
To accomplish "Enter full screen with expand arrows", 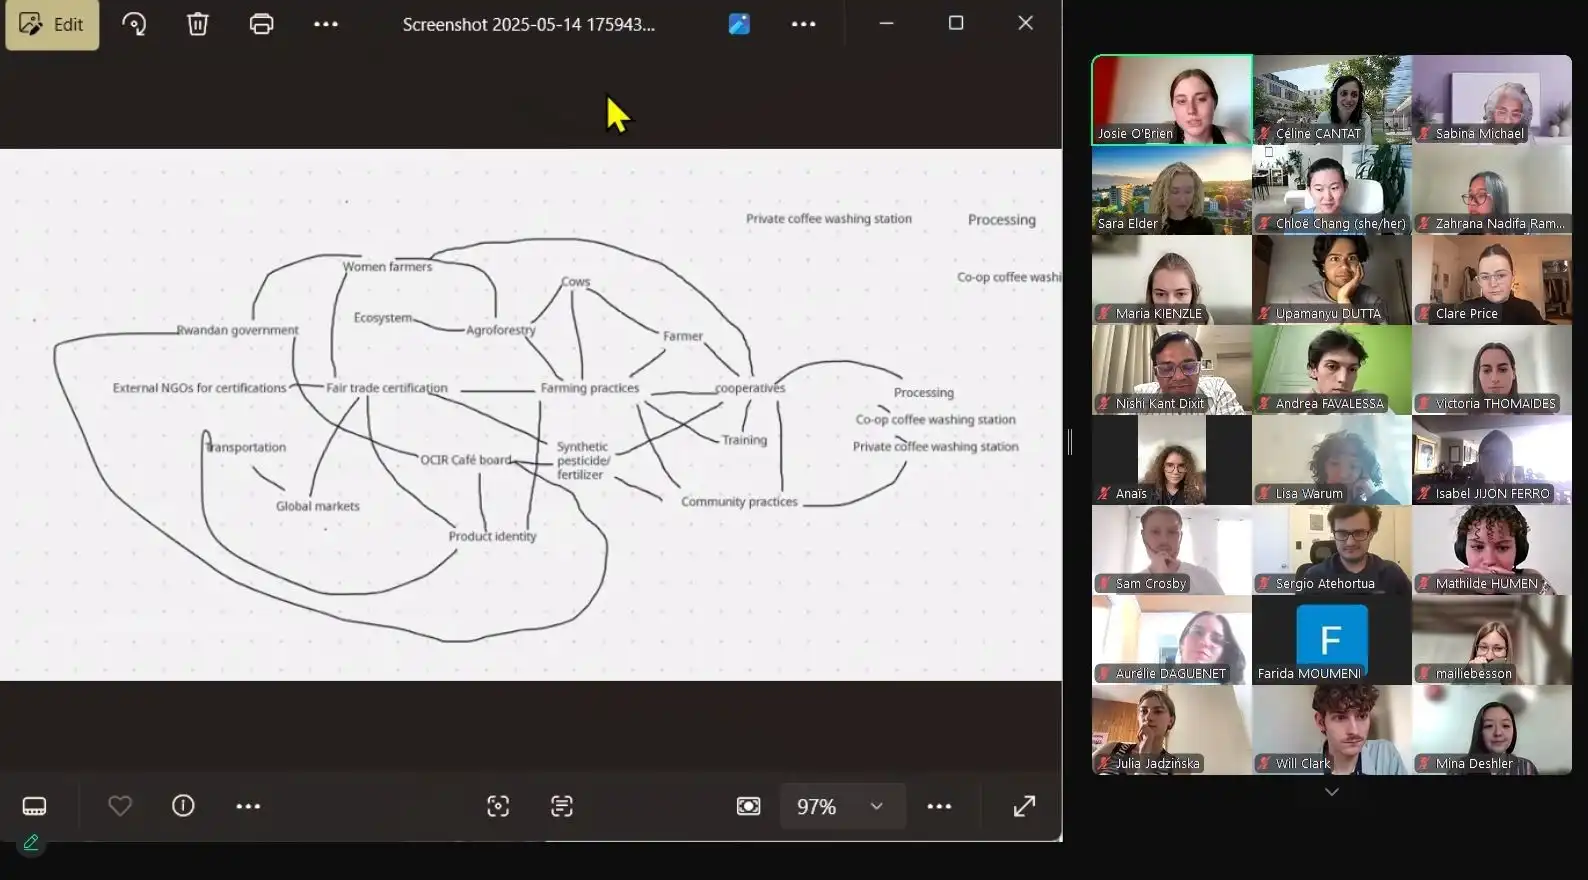I will pos(1024,806).
